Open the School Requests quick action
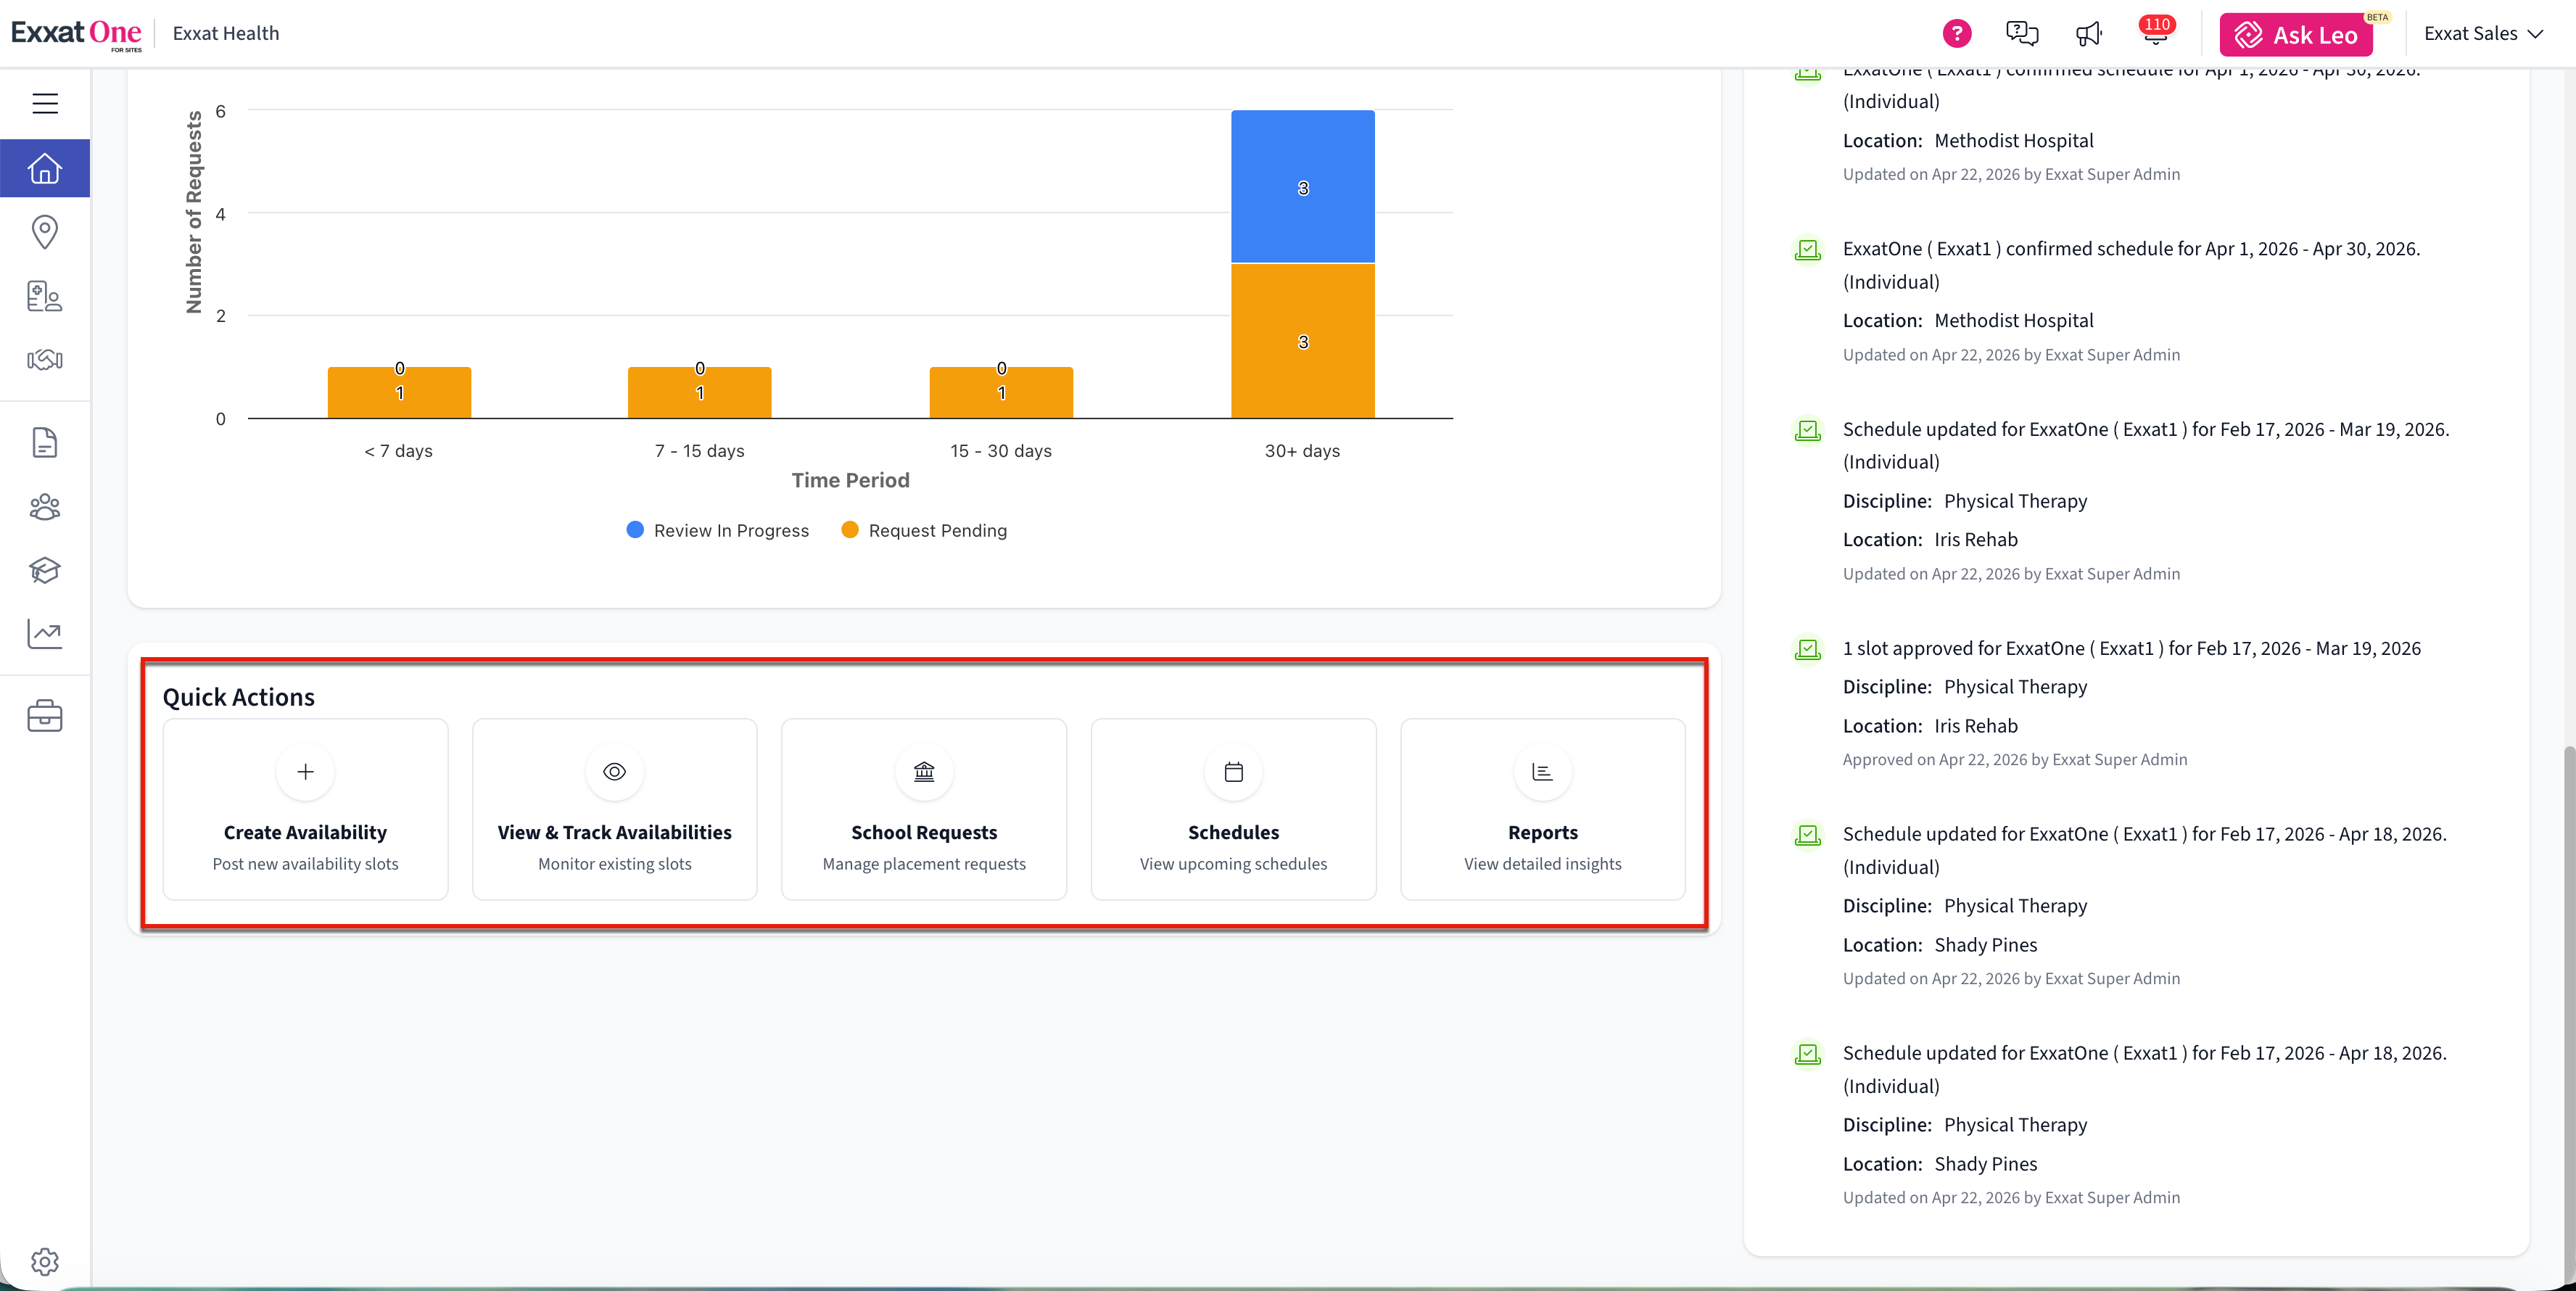 pyautogui.click(x=923, y=809)
